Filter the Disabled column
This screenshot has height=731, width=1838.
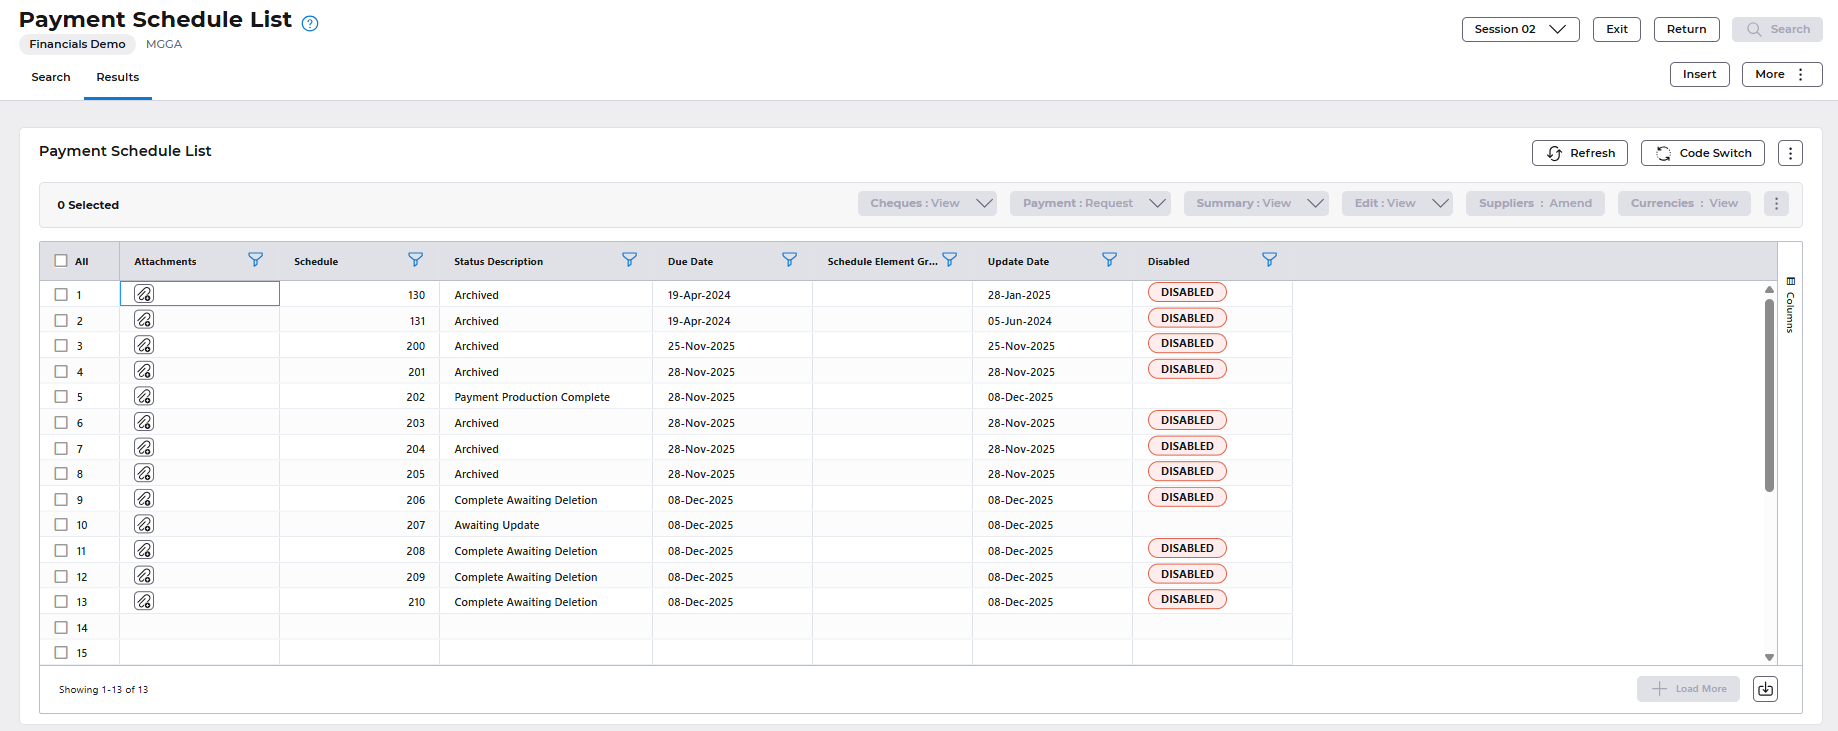point(1269,260)
